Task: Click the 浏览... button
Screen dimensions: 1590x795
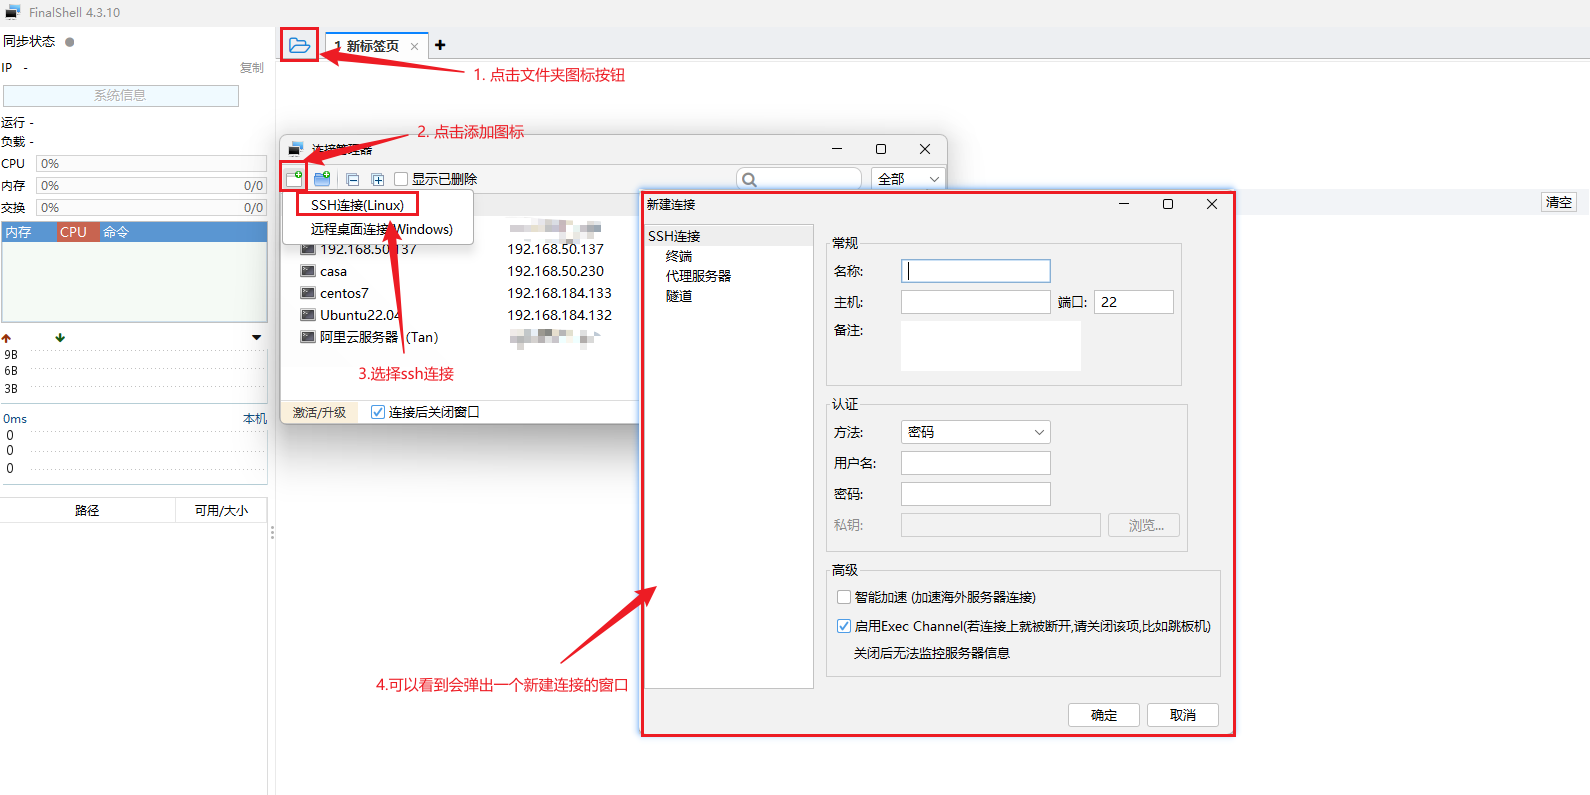Action: click(x=1144, y=525)
